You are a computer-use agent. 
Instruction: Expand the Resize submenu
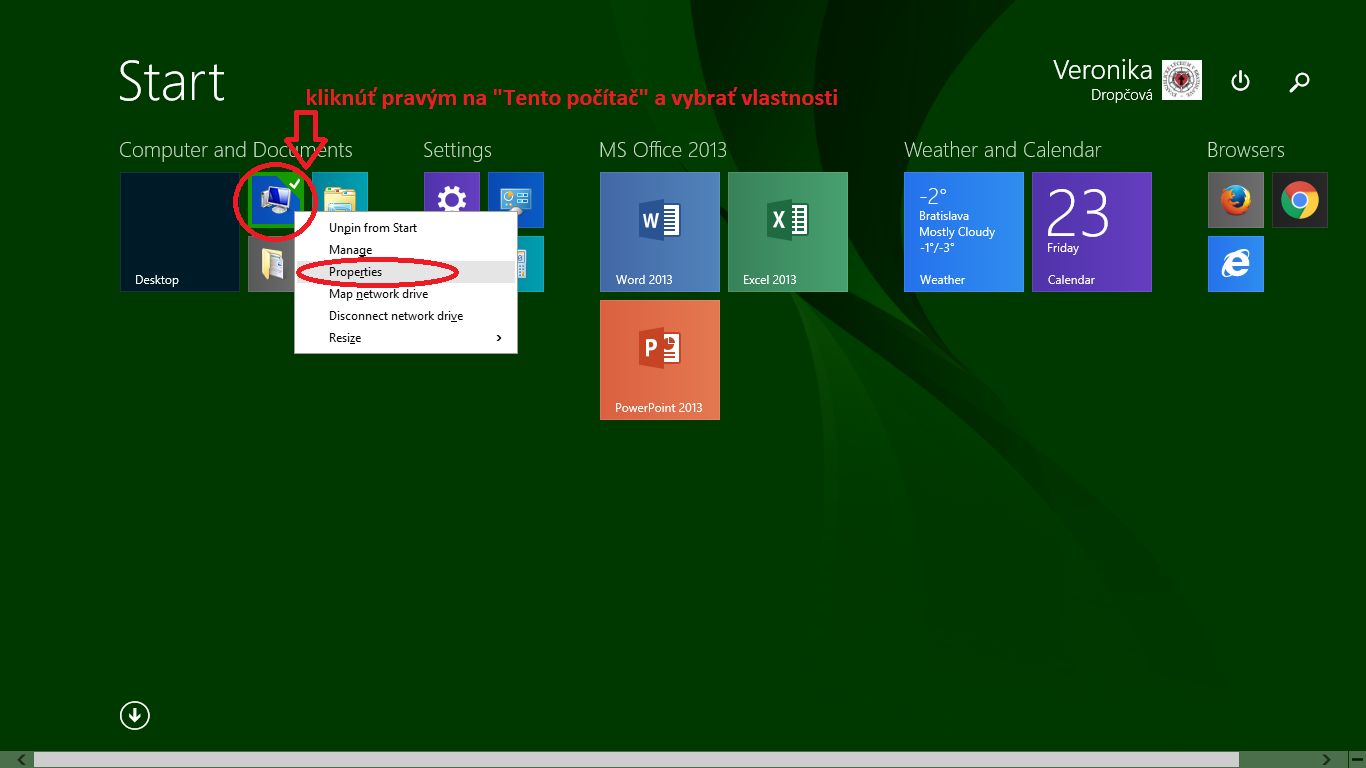click(x=406, y=338)
